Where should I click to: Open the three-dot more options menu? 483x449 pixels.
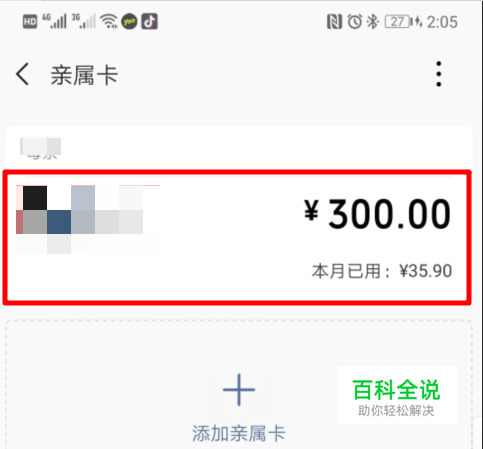point(439,74)
